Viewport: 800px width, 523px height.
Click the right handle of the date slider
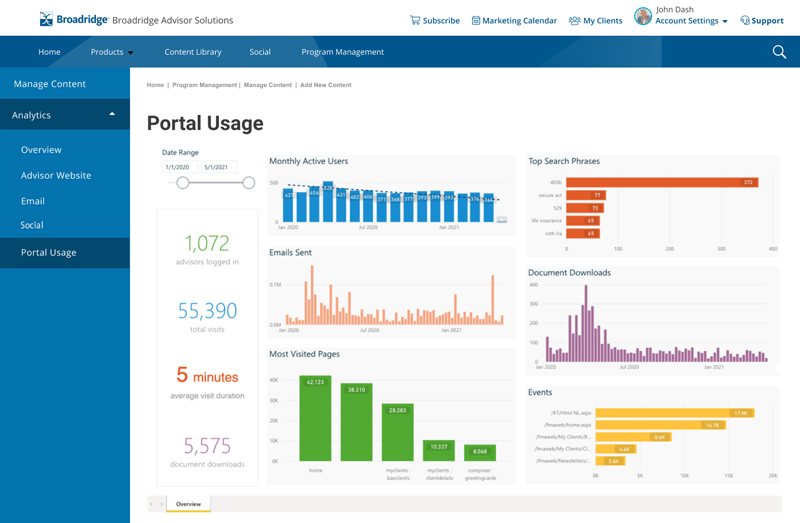pyautogui.click(x=249, y=183)
